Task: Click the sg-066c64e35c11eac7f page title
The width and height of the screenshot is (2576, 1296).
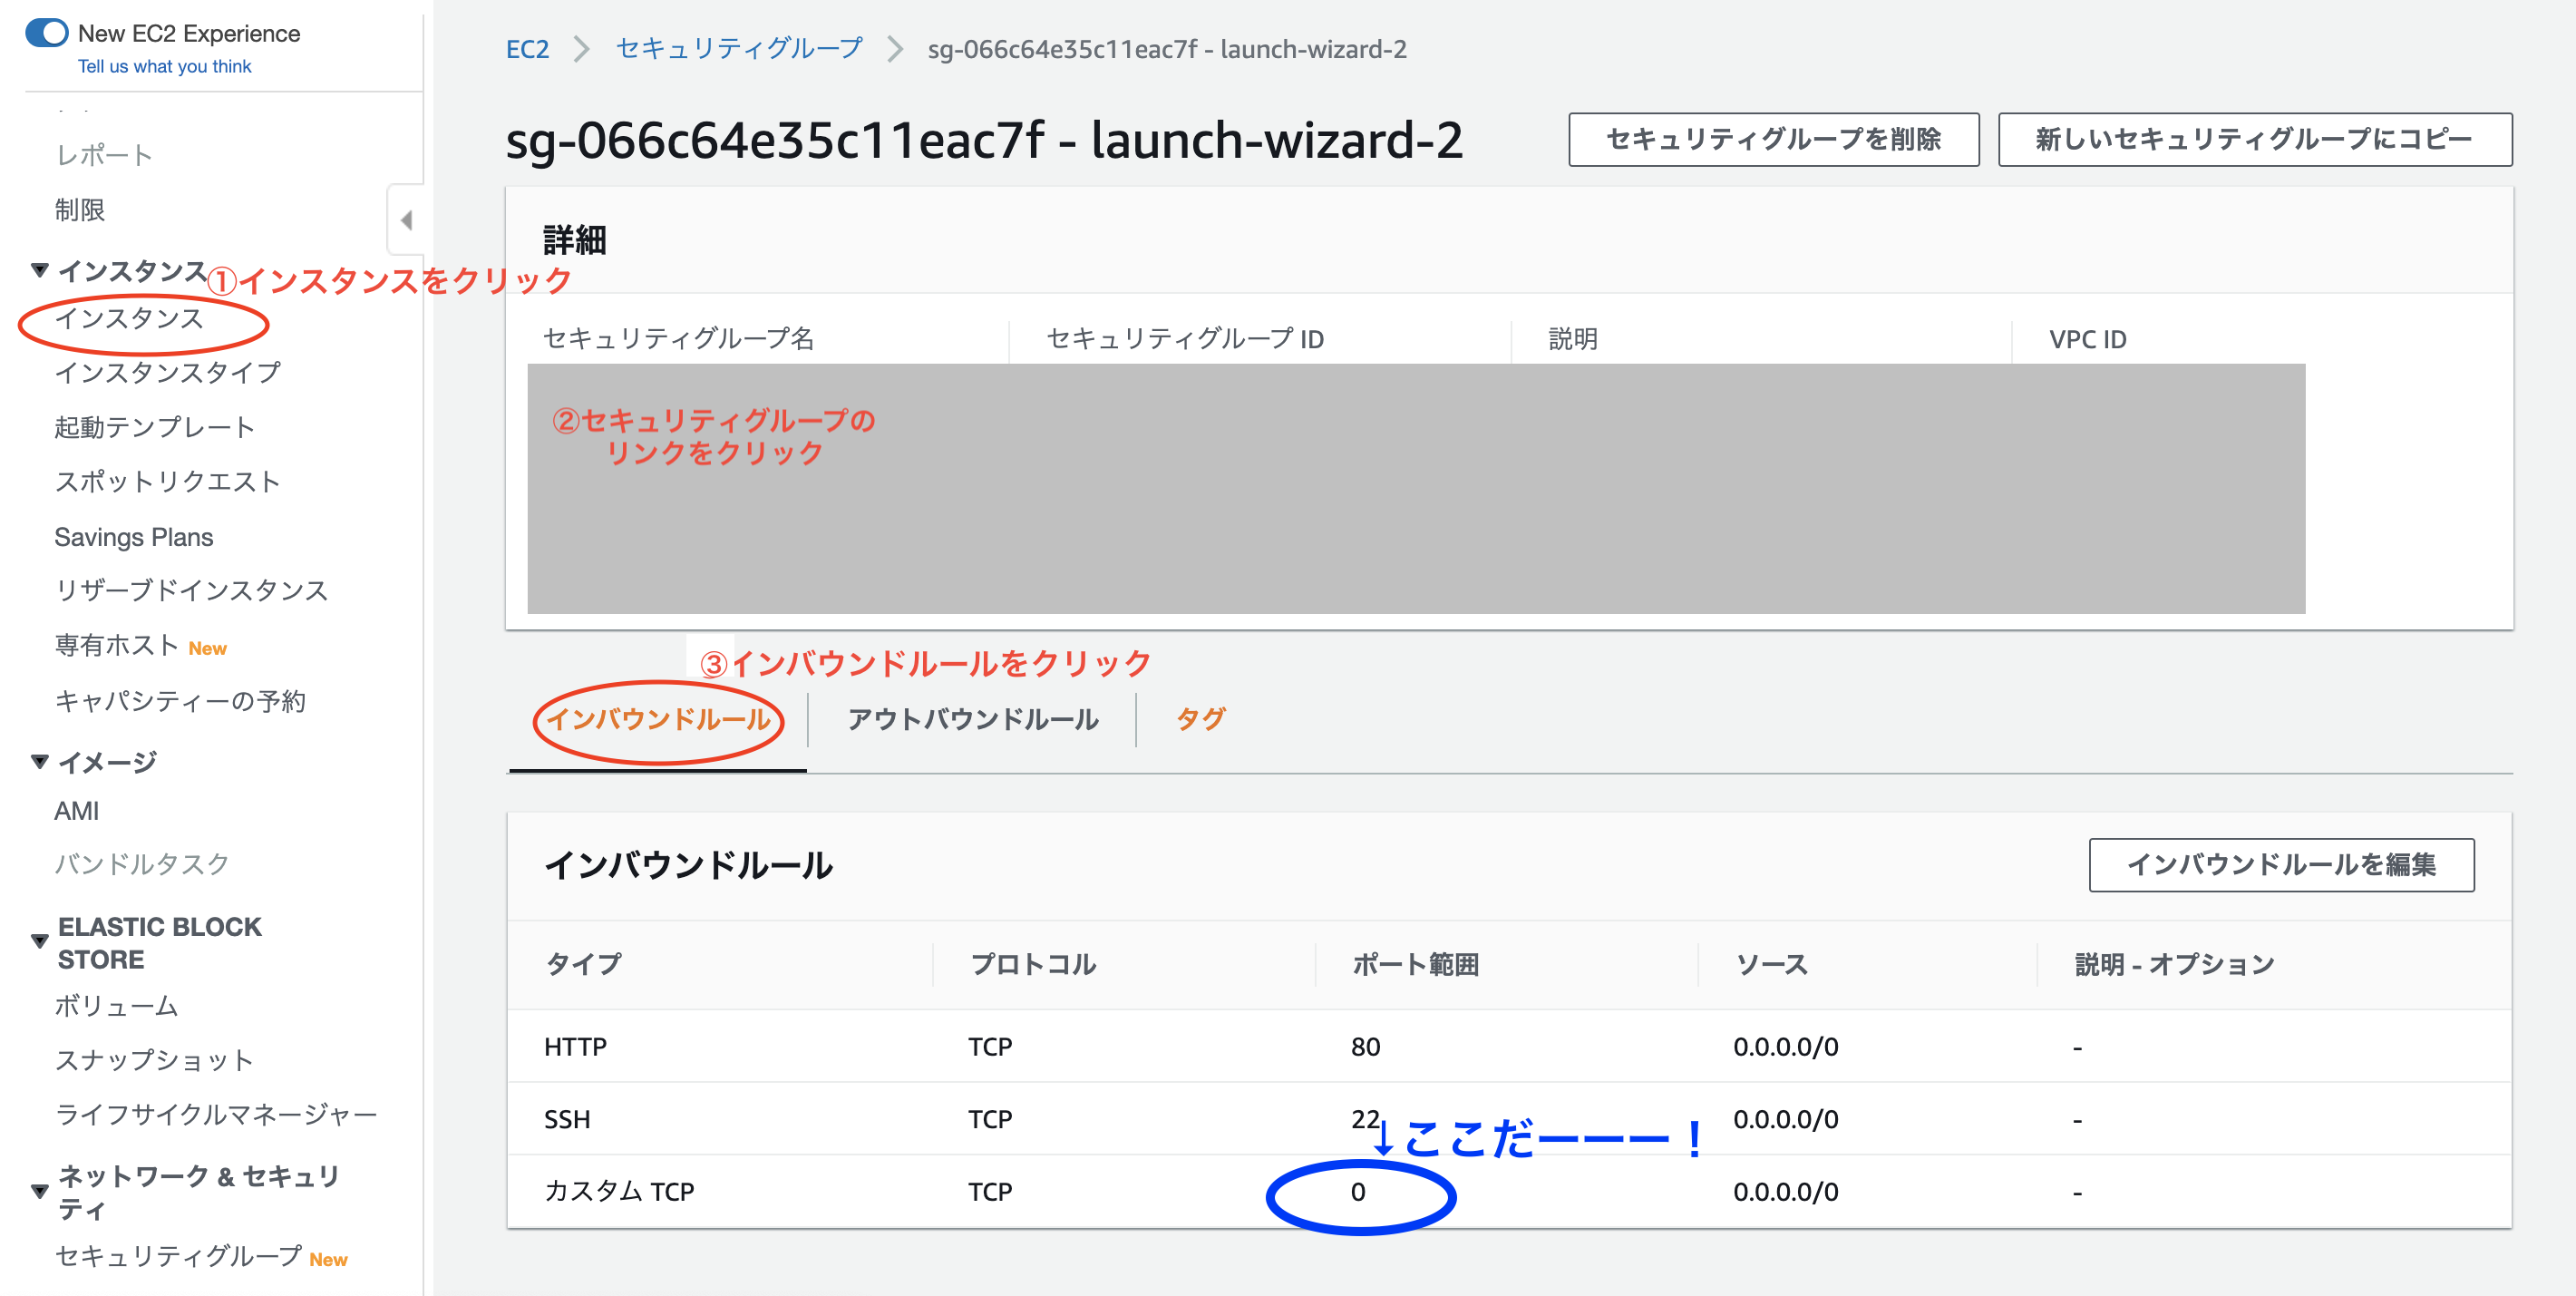Action: click(984, 140)
